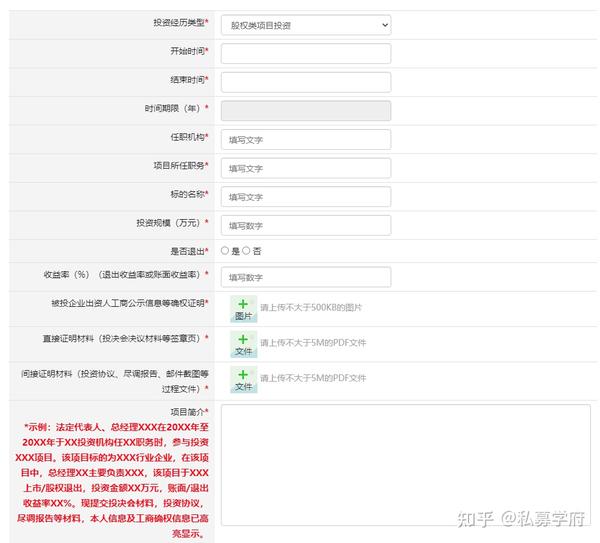
Task: Click the 开始时间 date field
Action: pyautogui.click(x=306, y=54)
